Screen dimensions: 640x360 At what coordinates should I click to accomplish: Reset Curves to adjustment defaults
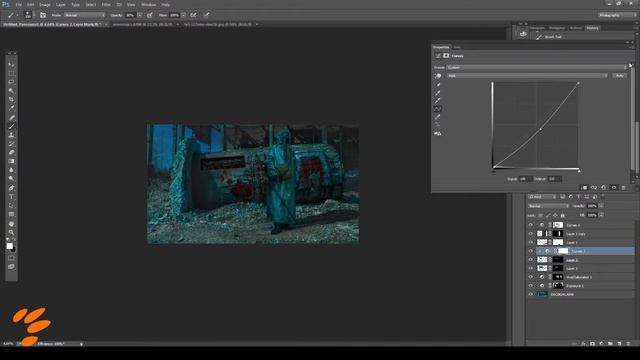click(x=603, y=188)
